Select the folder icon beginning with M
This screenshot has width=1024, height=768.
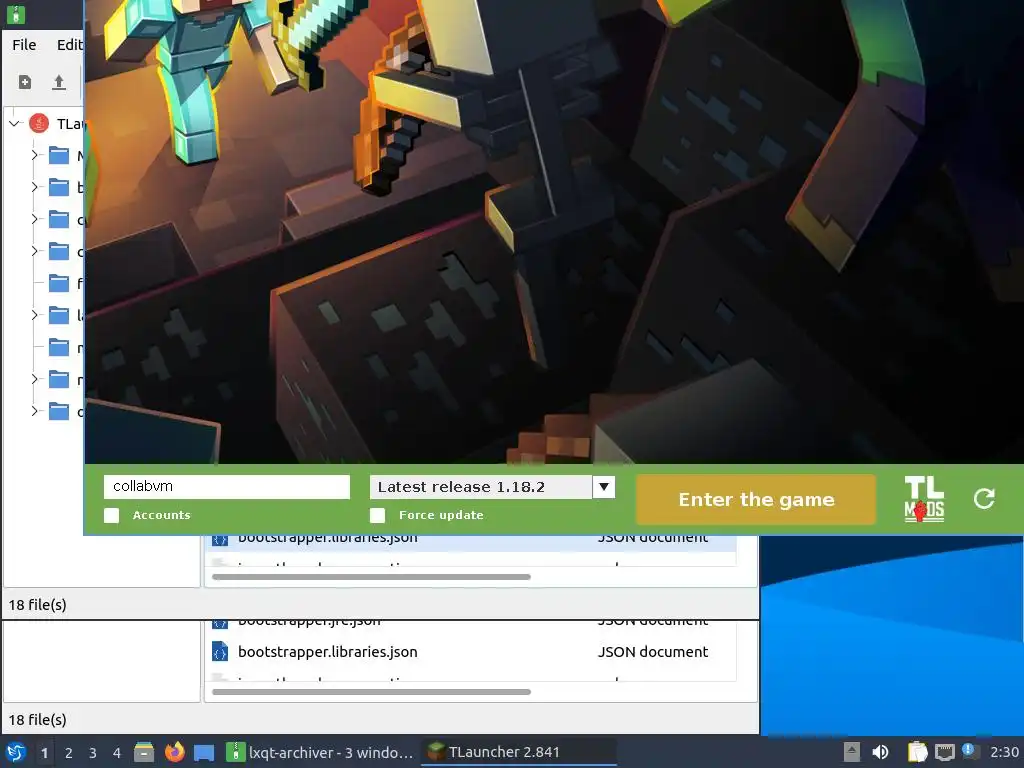coord(59,155)
